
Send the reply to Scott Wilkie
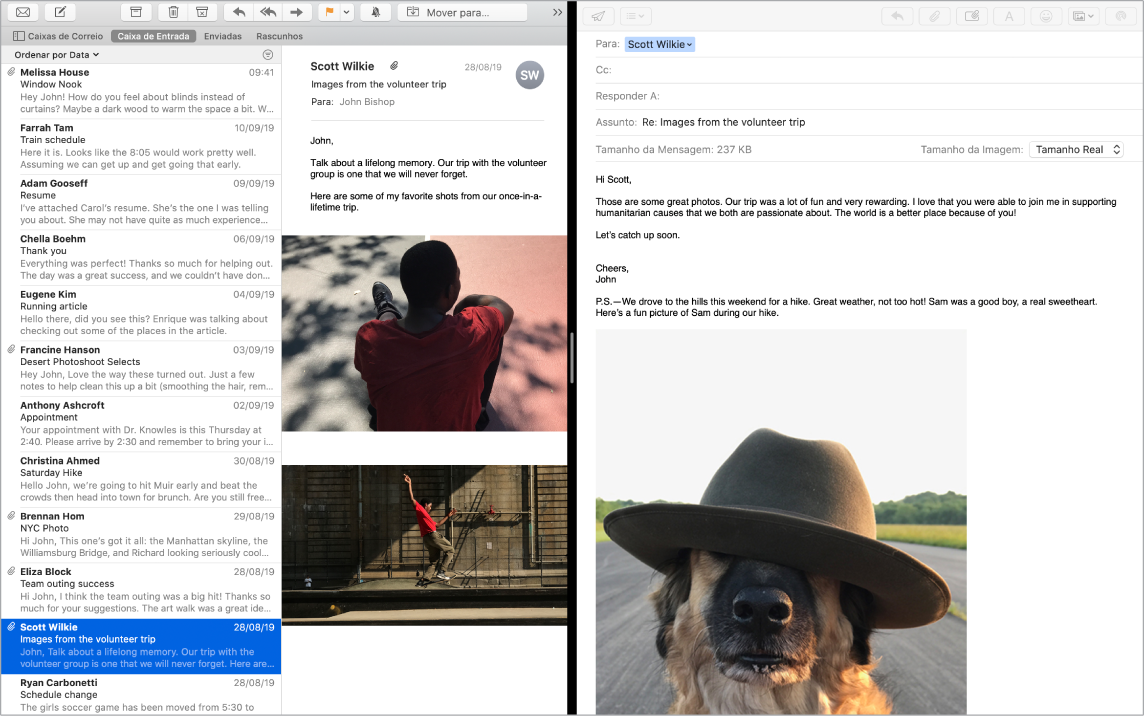[x=598, y=16]
